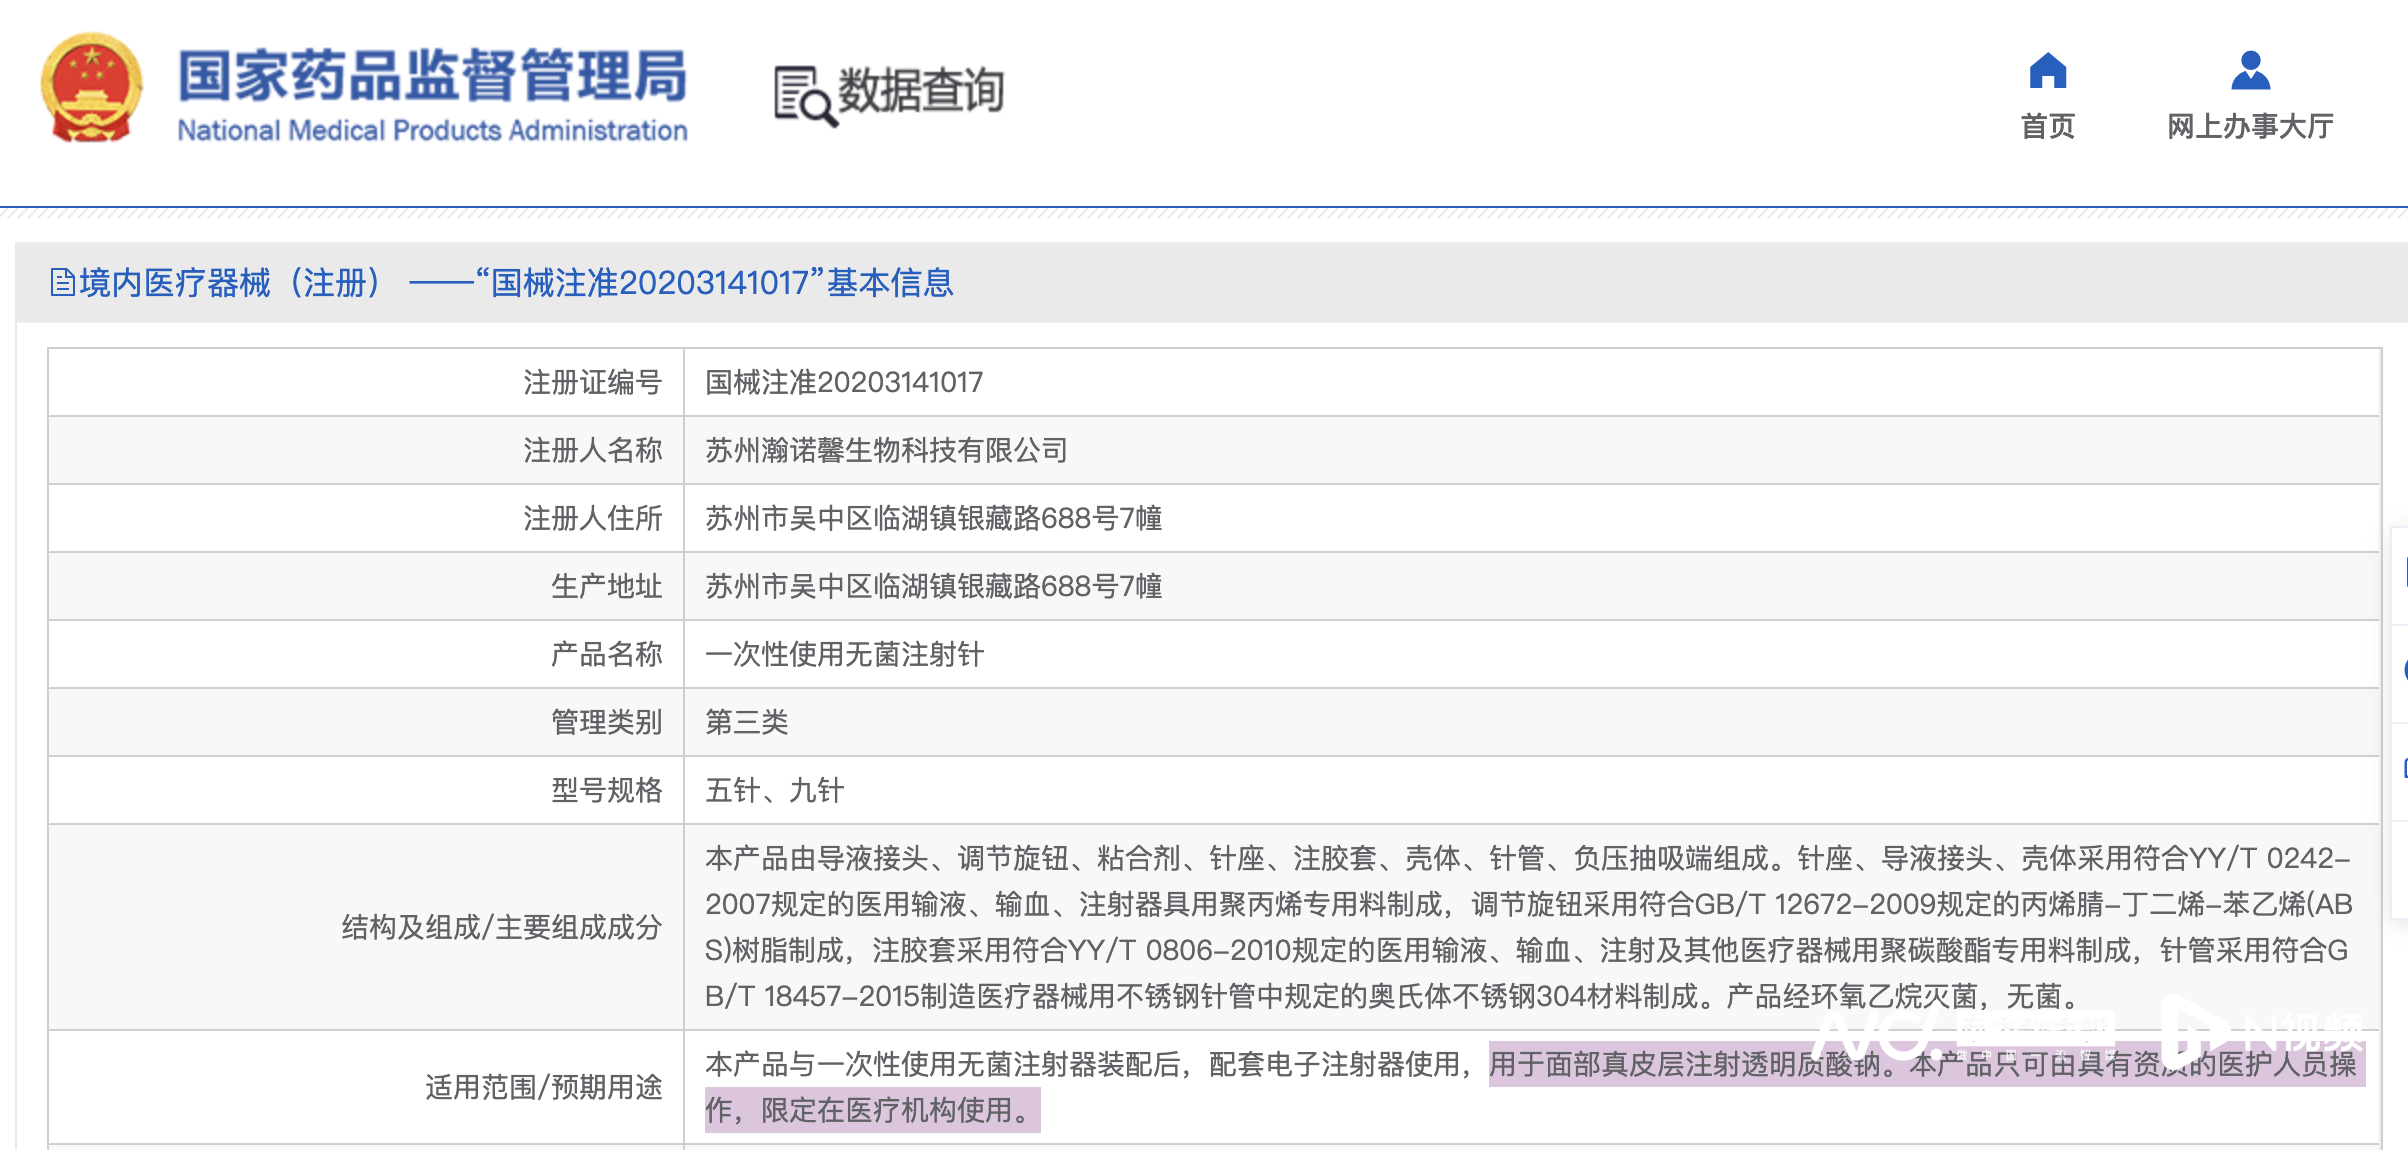The image size is (2408, 1150).
Task: Click the 五针、九针 model specification value
Action: [774, 790]
